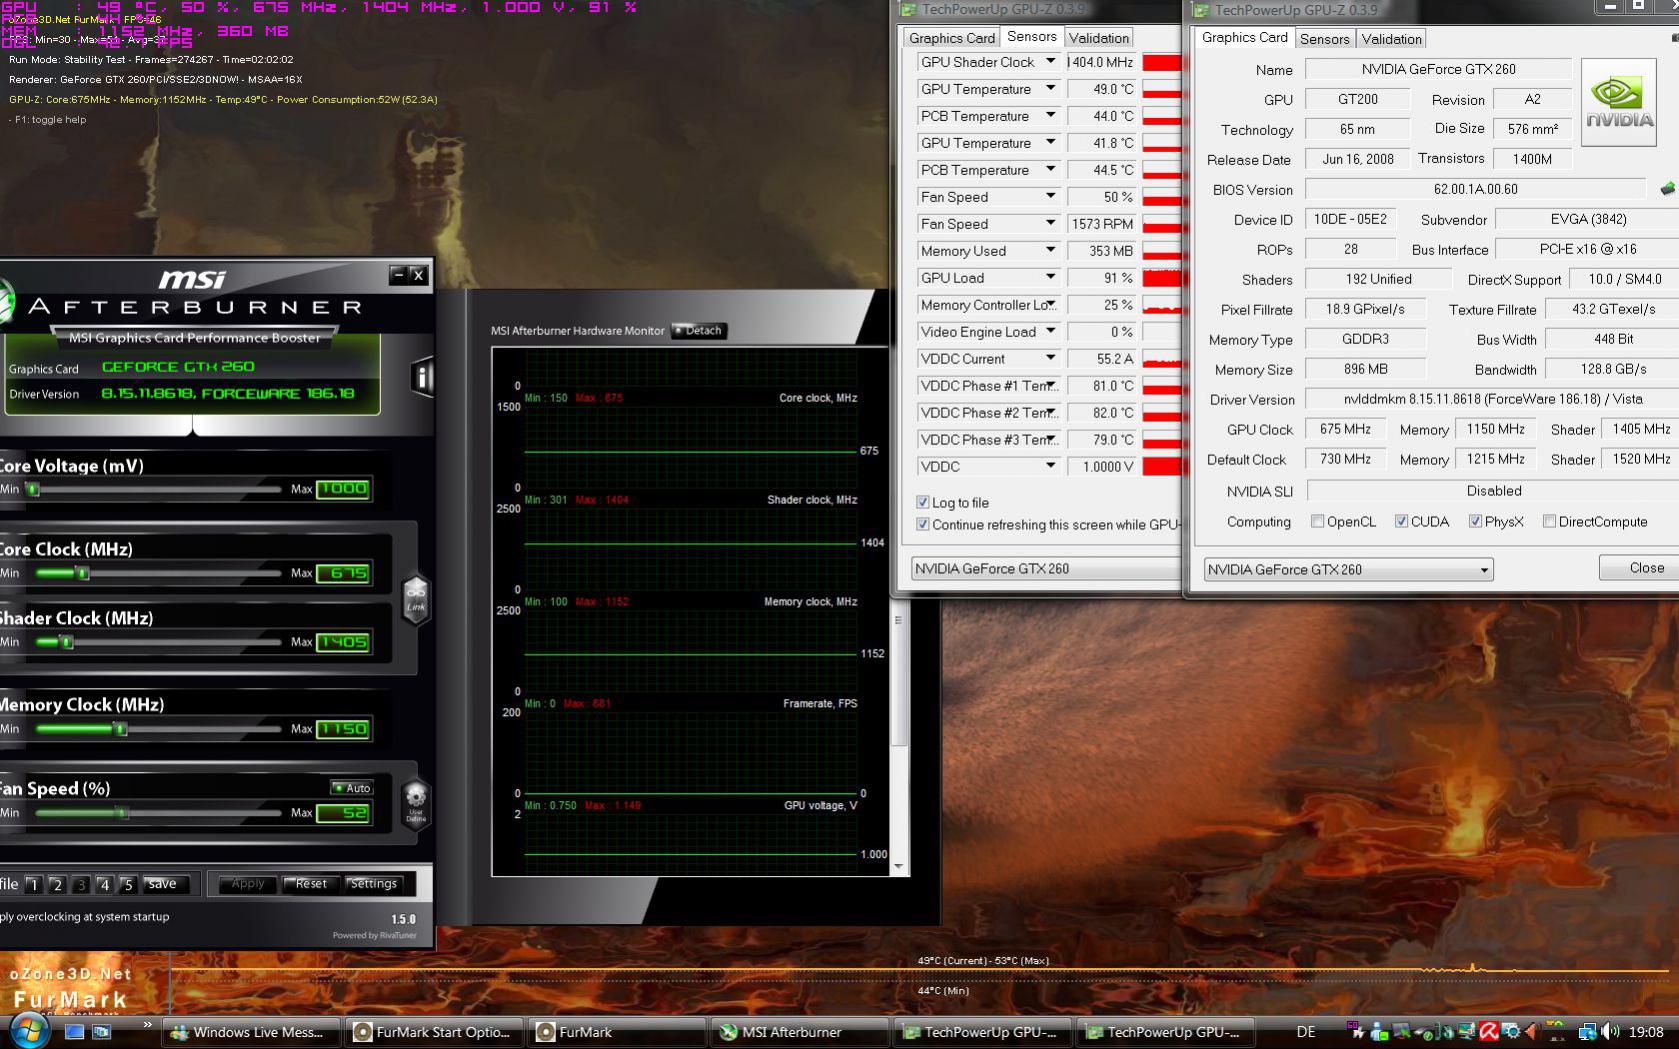Screen dimensions: 1679x1049
Task: Click the Shader Clock value field showing 1405
Action: click(x=343, y=642)
